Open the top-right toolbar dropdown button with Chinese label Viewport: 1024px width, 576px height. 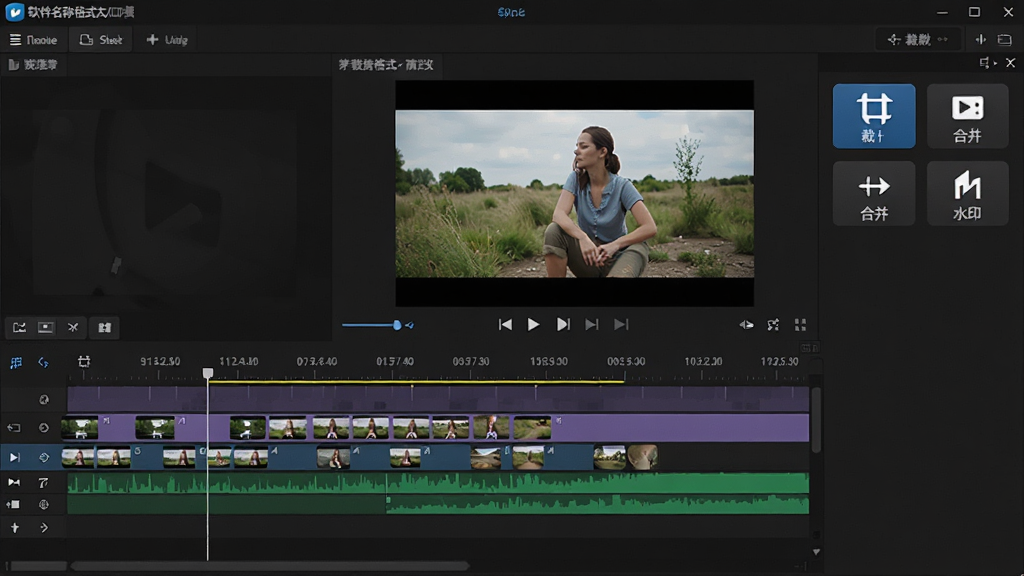(x=918, y=40)
